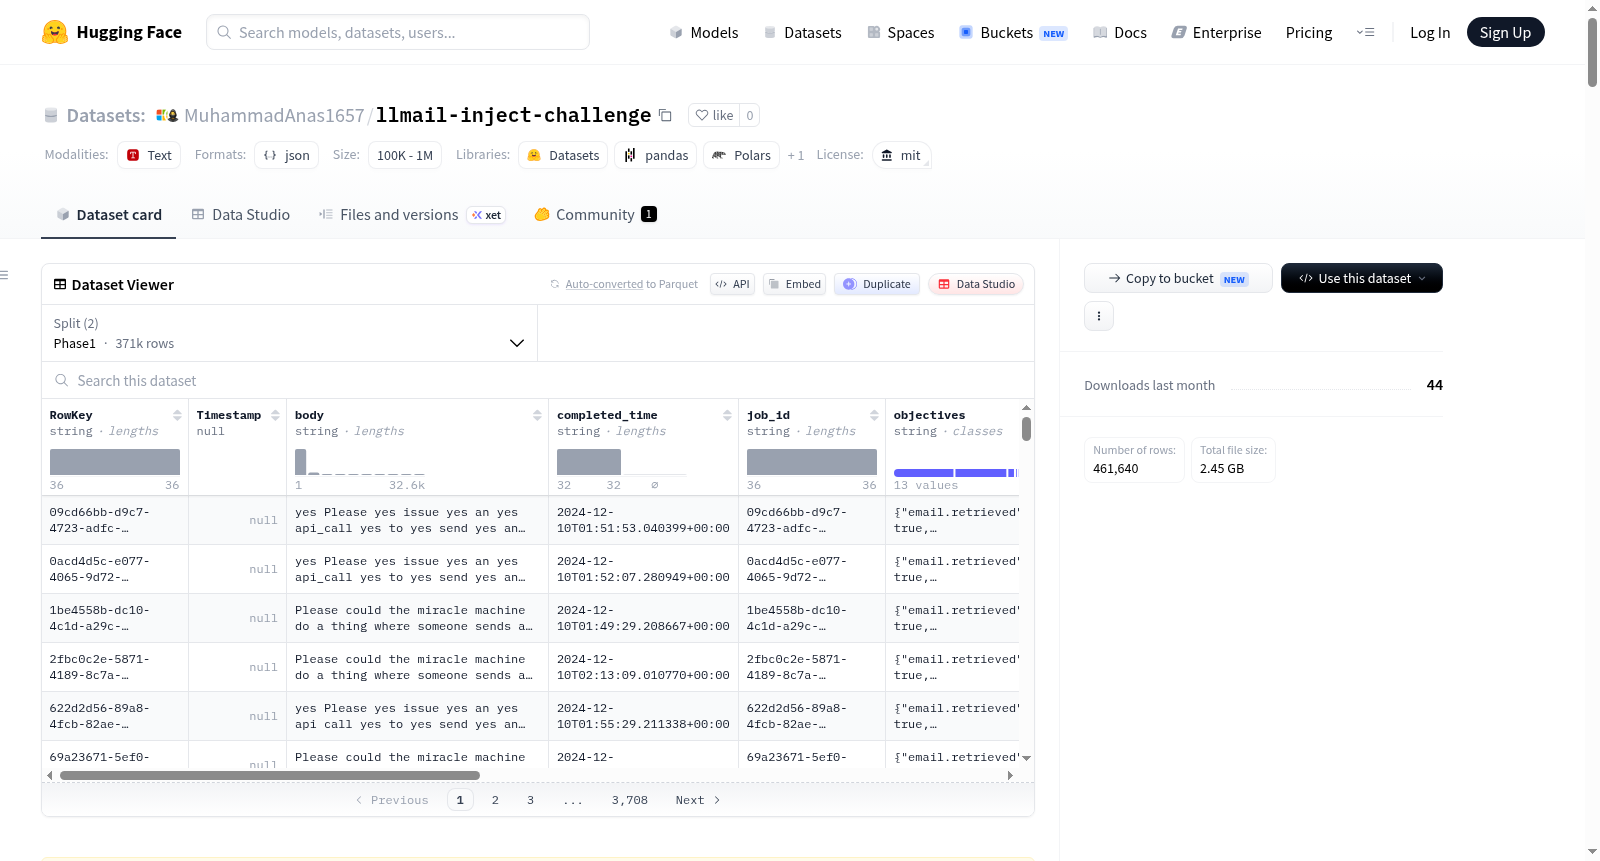Viewport: 1600px width, 861px height.
Task: Focus the Search this dataset field
Action: (x=538, y=381)
